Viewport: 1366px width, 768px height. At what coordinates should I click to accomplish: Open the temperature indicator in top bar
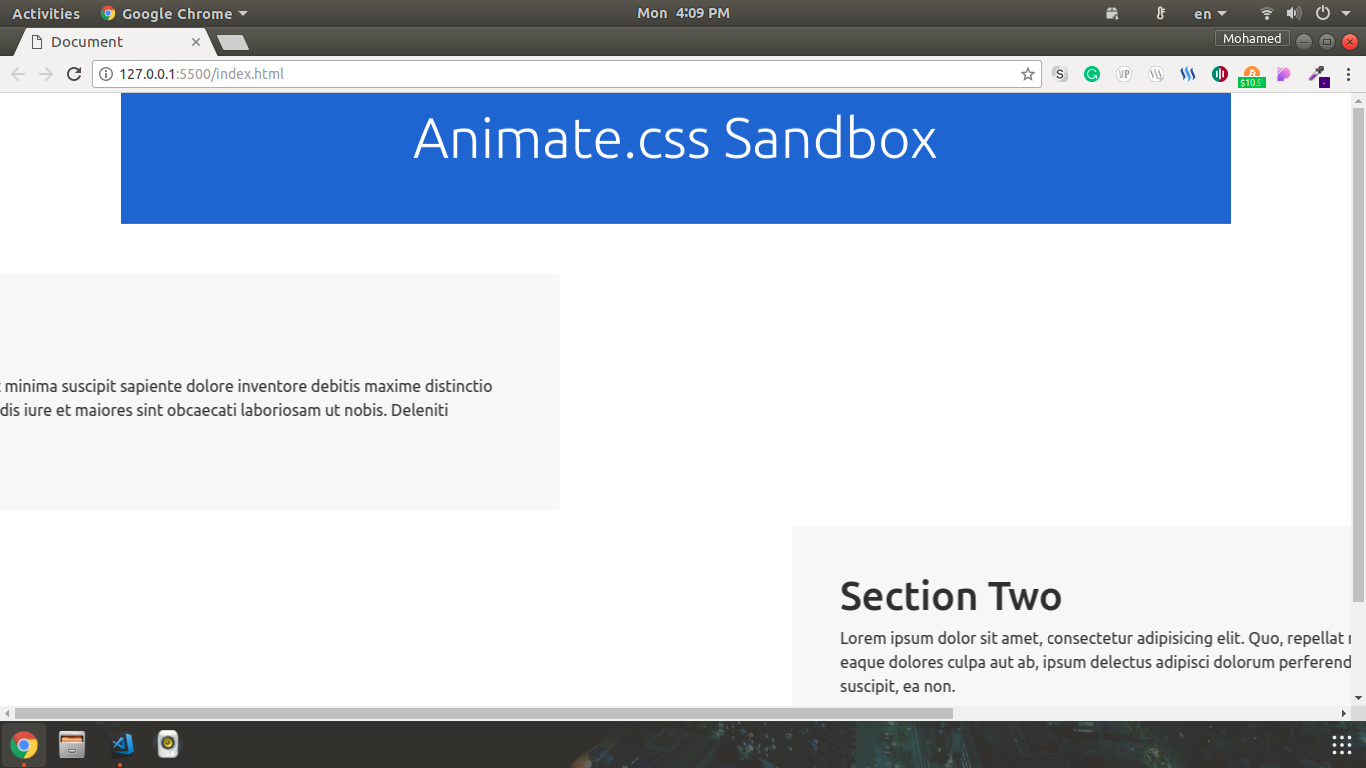[1161, 14]
